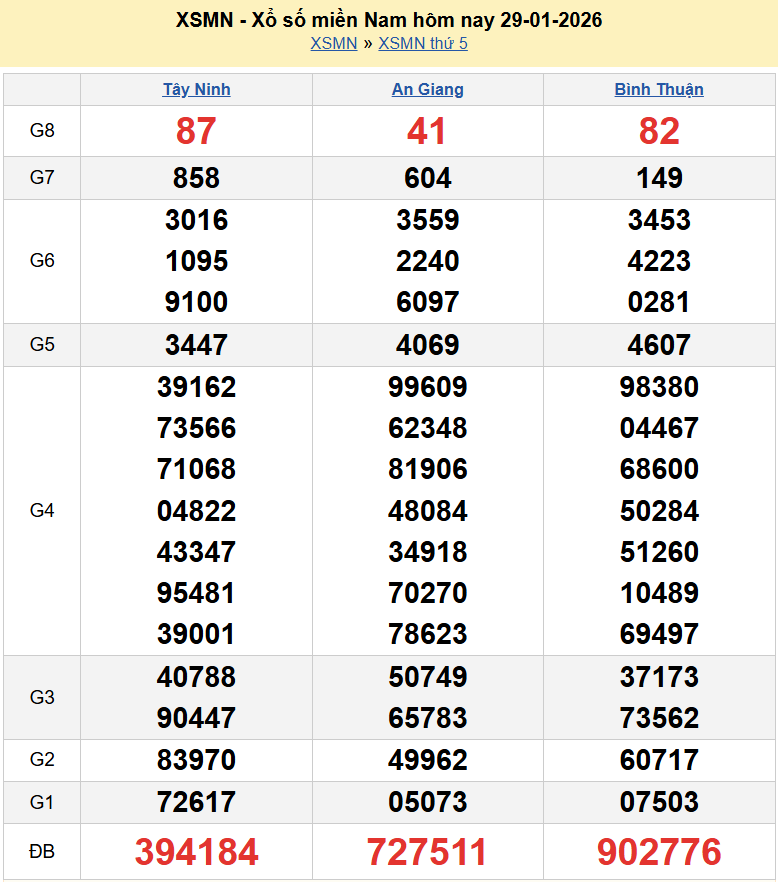
Task: Click Tây Ninh special prize 394184
Action: (196, 852)
